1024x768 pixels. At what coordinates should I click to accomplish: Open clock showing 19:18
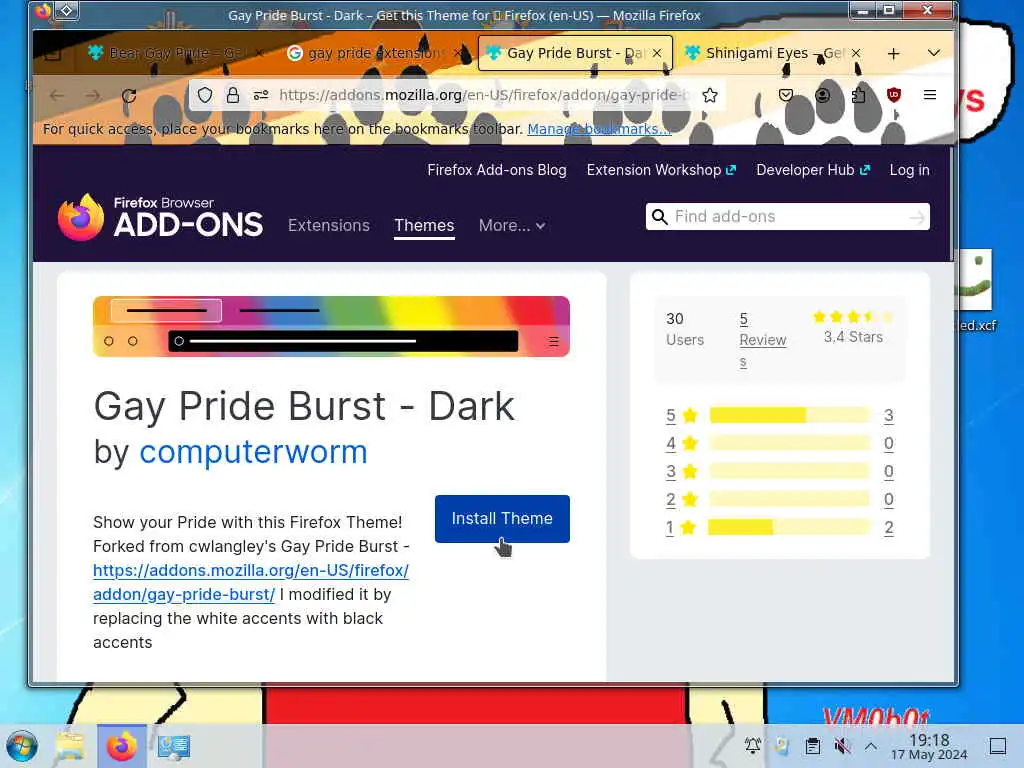click(929, 746)
